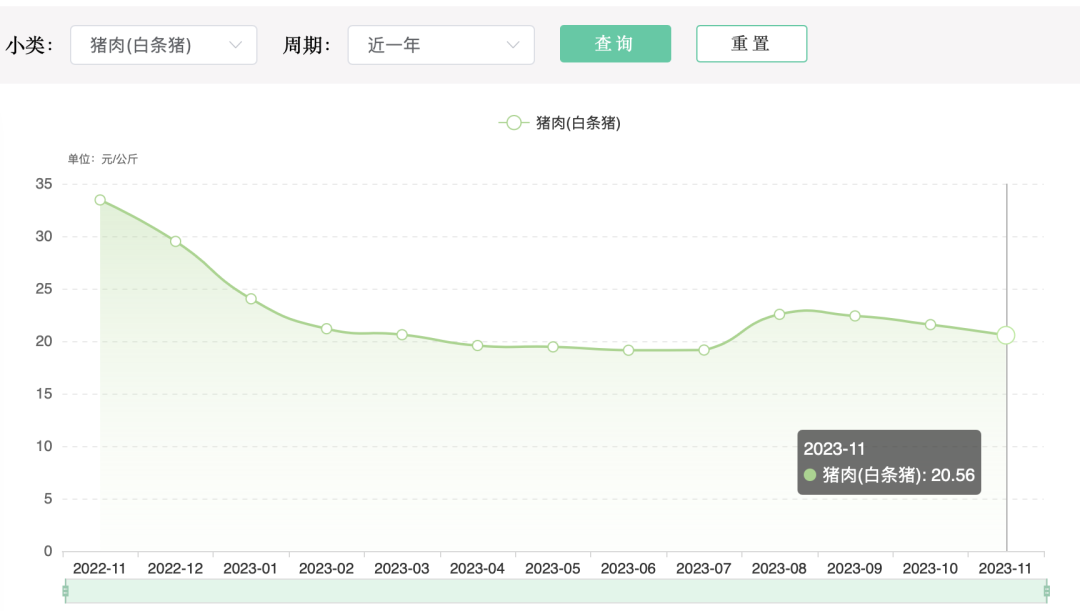Click the 2023-05 data point to toggle its tooltip
Viewport: 1080px width, 611px height.
click(x=551, y=347)
